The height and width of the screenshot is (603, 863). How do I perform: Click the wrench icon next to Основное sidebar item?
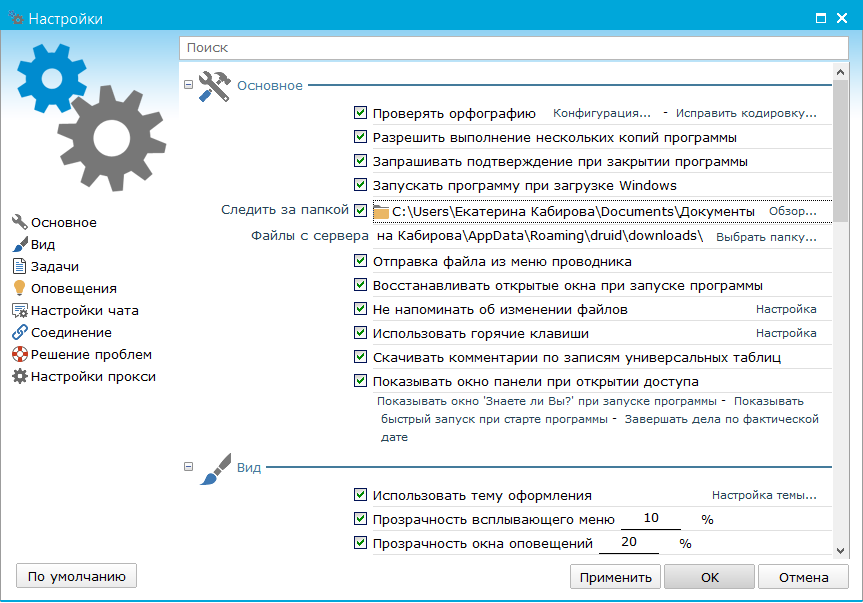[19, 223]
